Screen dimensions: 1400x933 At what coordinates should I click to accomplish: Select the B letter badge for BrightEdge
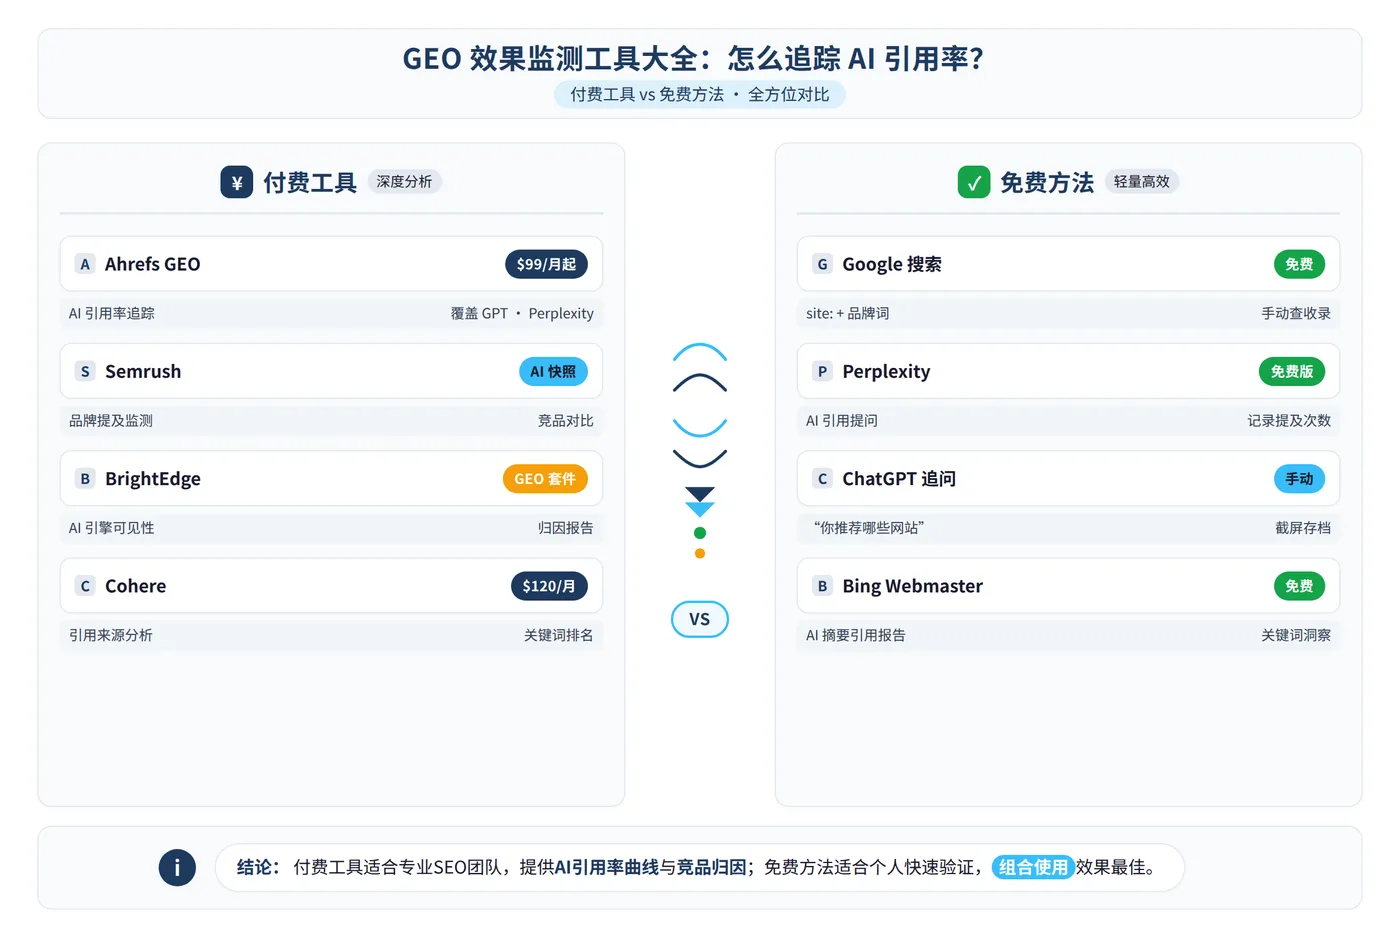[x=85, y=478]
